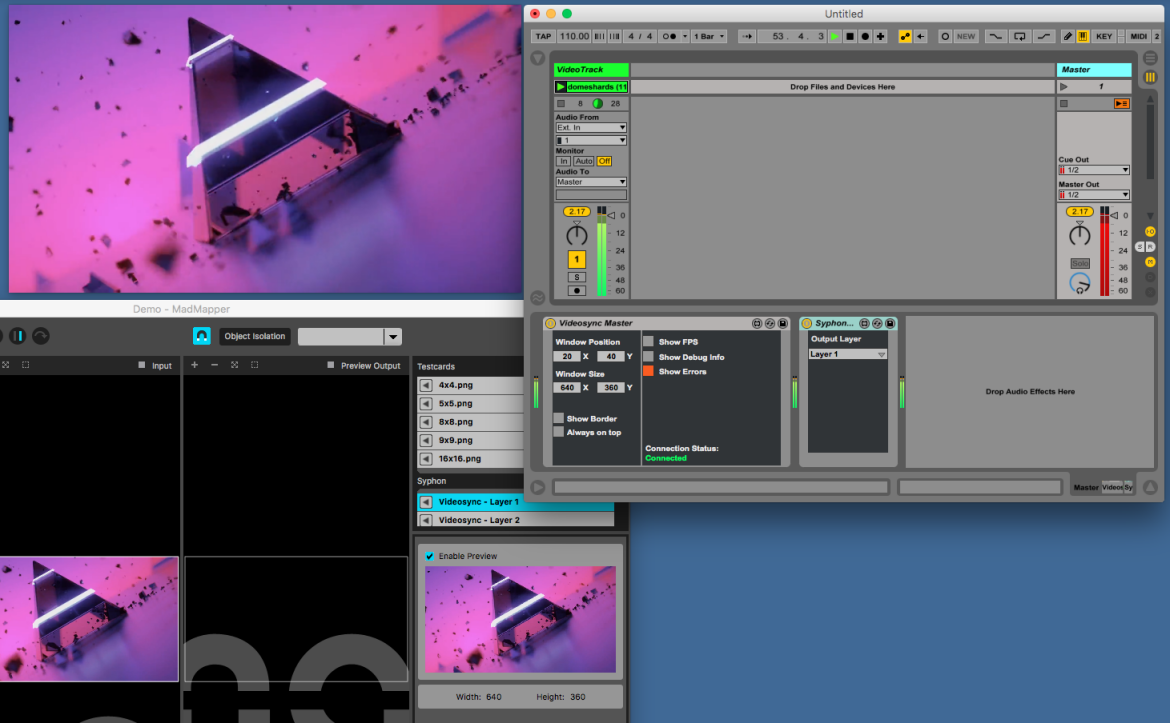Click the Follow arrow button in the transport

747,36
